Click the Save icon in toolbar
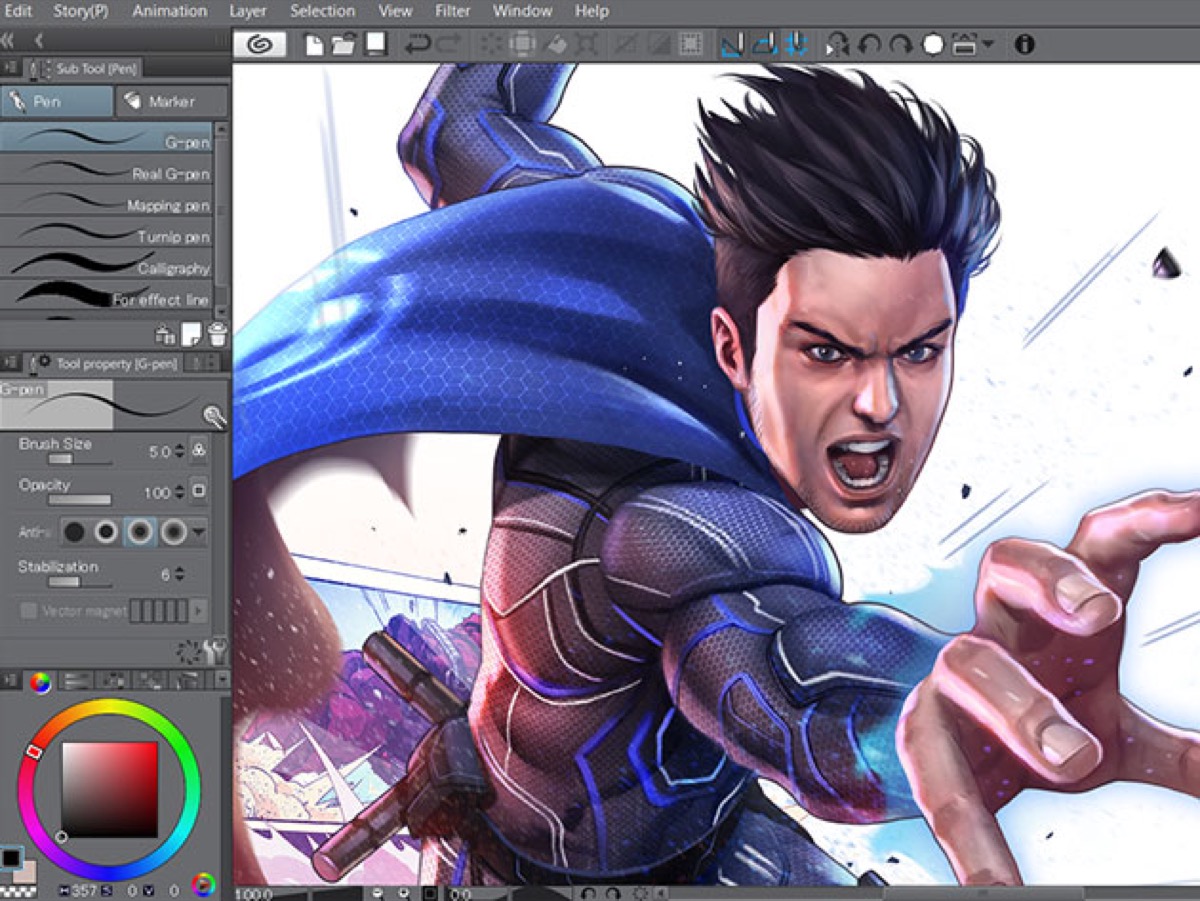The width and height of the screenshot is (1200, 901). (375, 45)
